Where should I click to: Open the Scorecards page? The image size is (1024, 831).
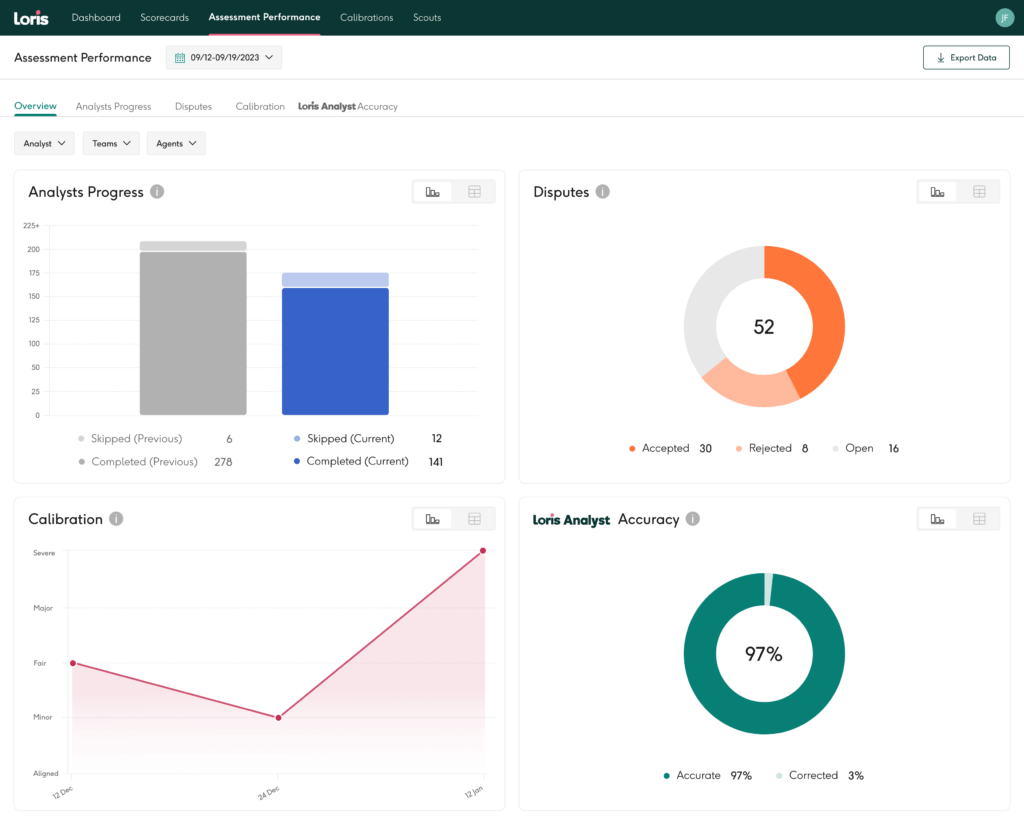click(164, 17)
